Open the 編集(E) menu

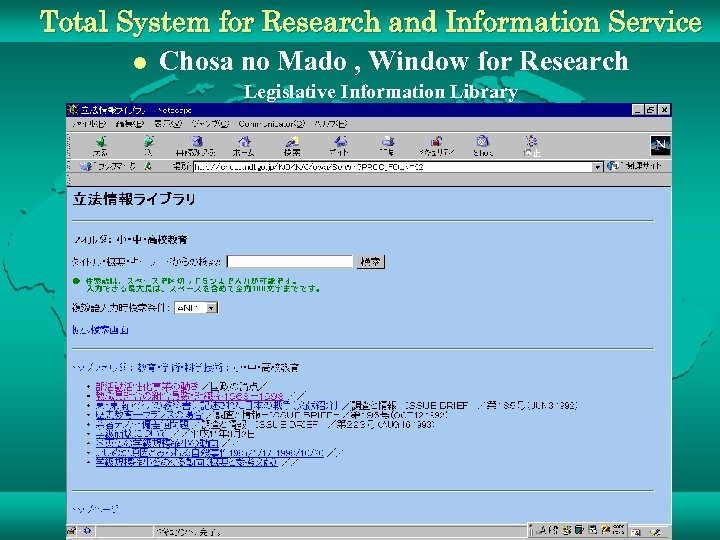coord(130,124)
